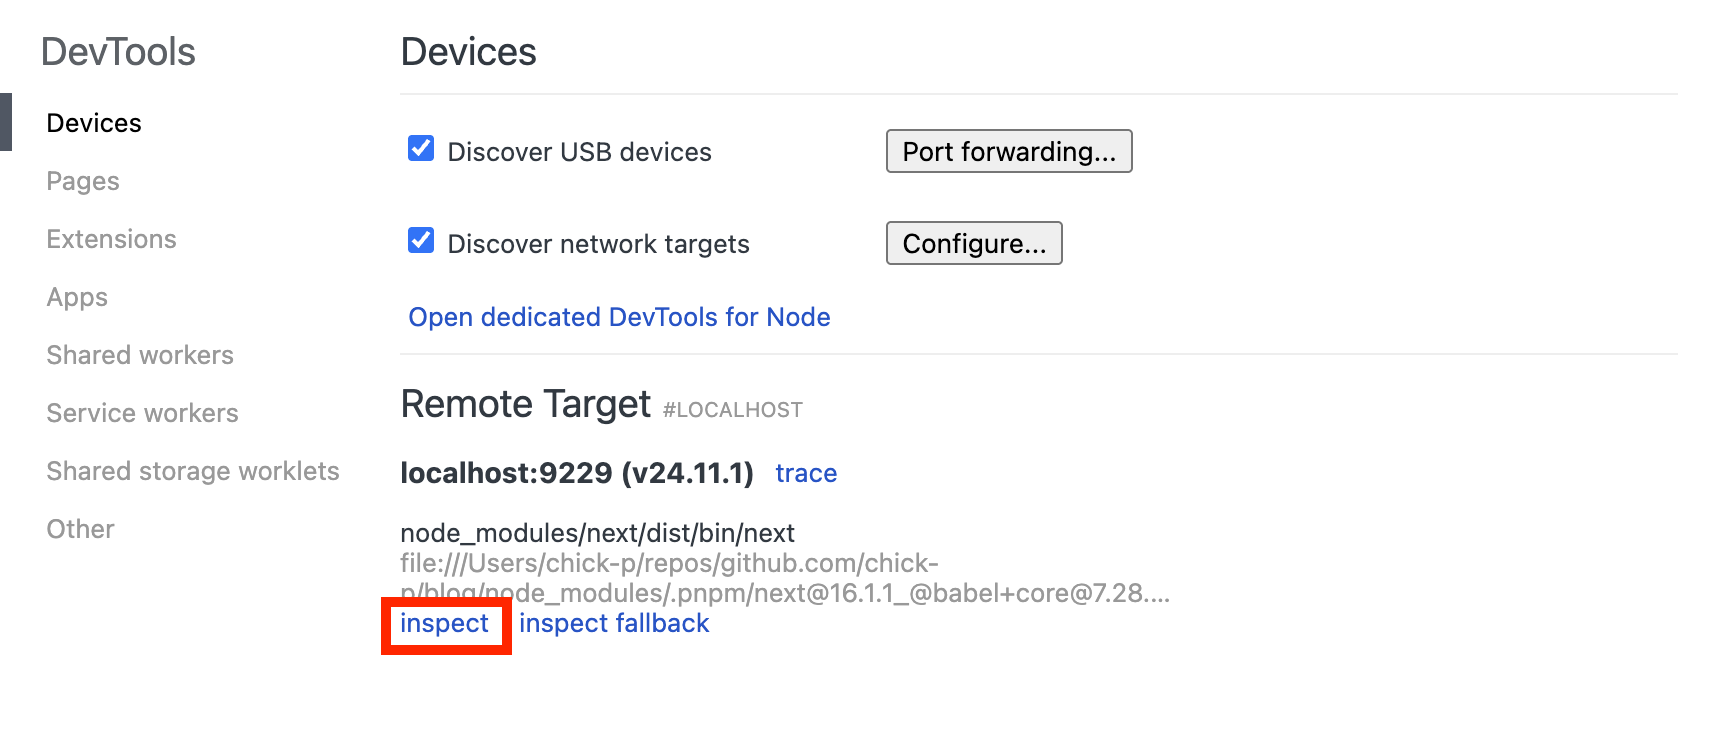Choose the inspect fallback link

(614, 624)
